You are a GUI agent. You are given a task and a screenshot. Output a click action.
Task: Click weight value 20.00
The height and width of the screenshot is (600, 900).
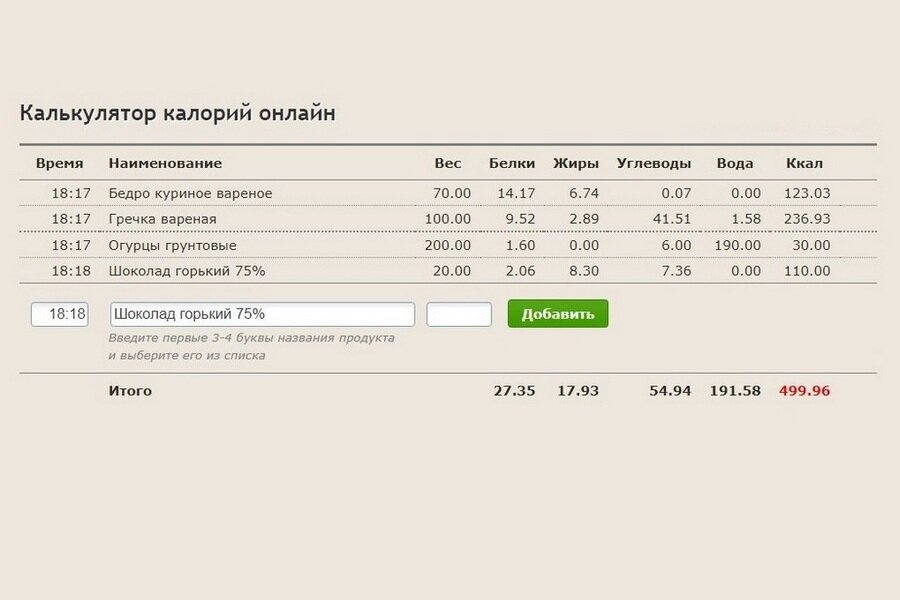[452, 271]
